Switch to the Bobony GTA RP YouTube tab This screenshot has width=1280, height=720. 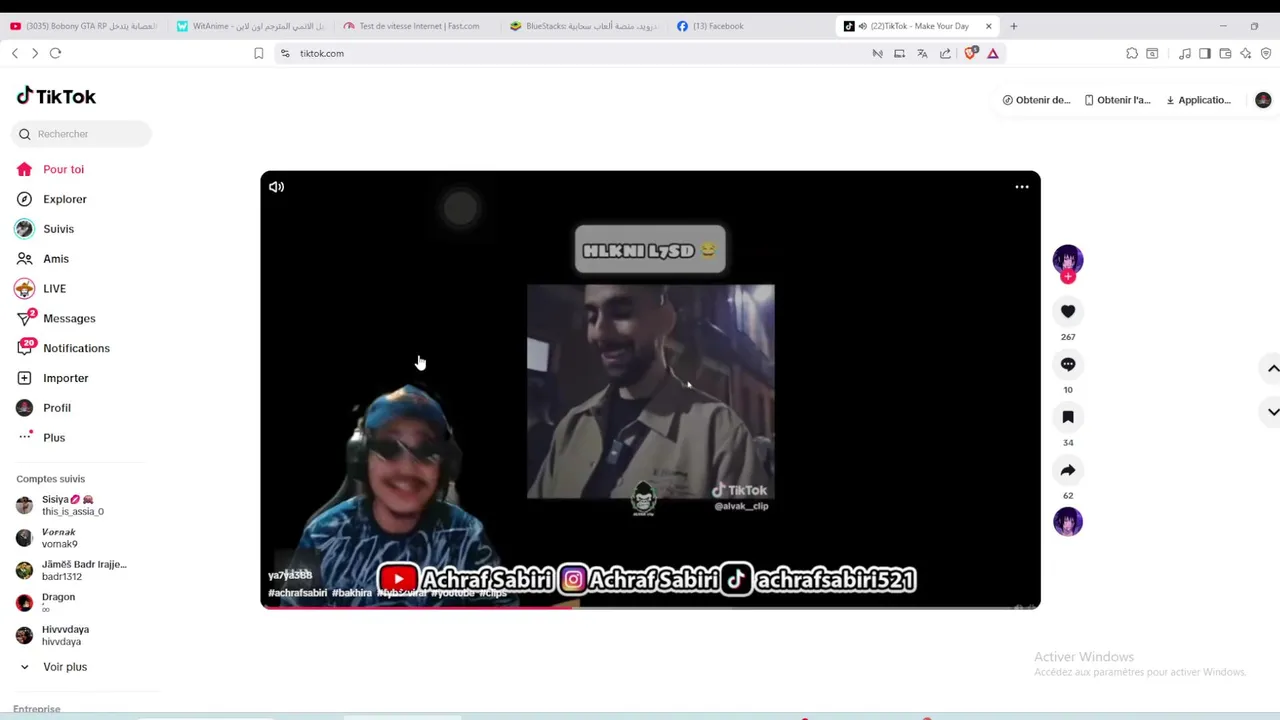click(x=84, y=26)
